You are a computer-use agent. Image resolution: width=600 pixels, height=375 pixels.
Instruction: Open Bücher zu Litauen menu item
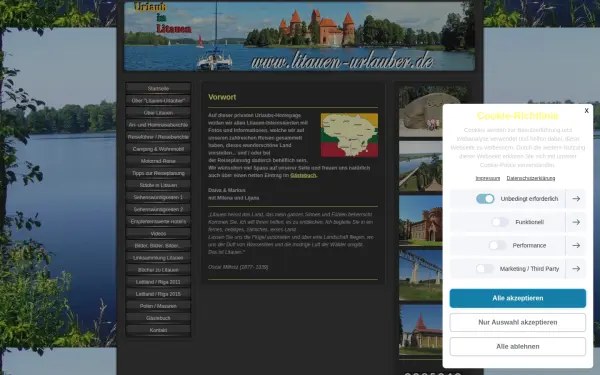tap(158, 270)
